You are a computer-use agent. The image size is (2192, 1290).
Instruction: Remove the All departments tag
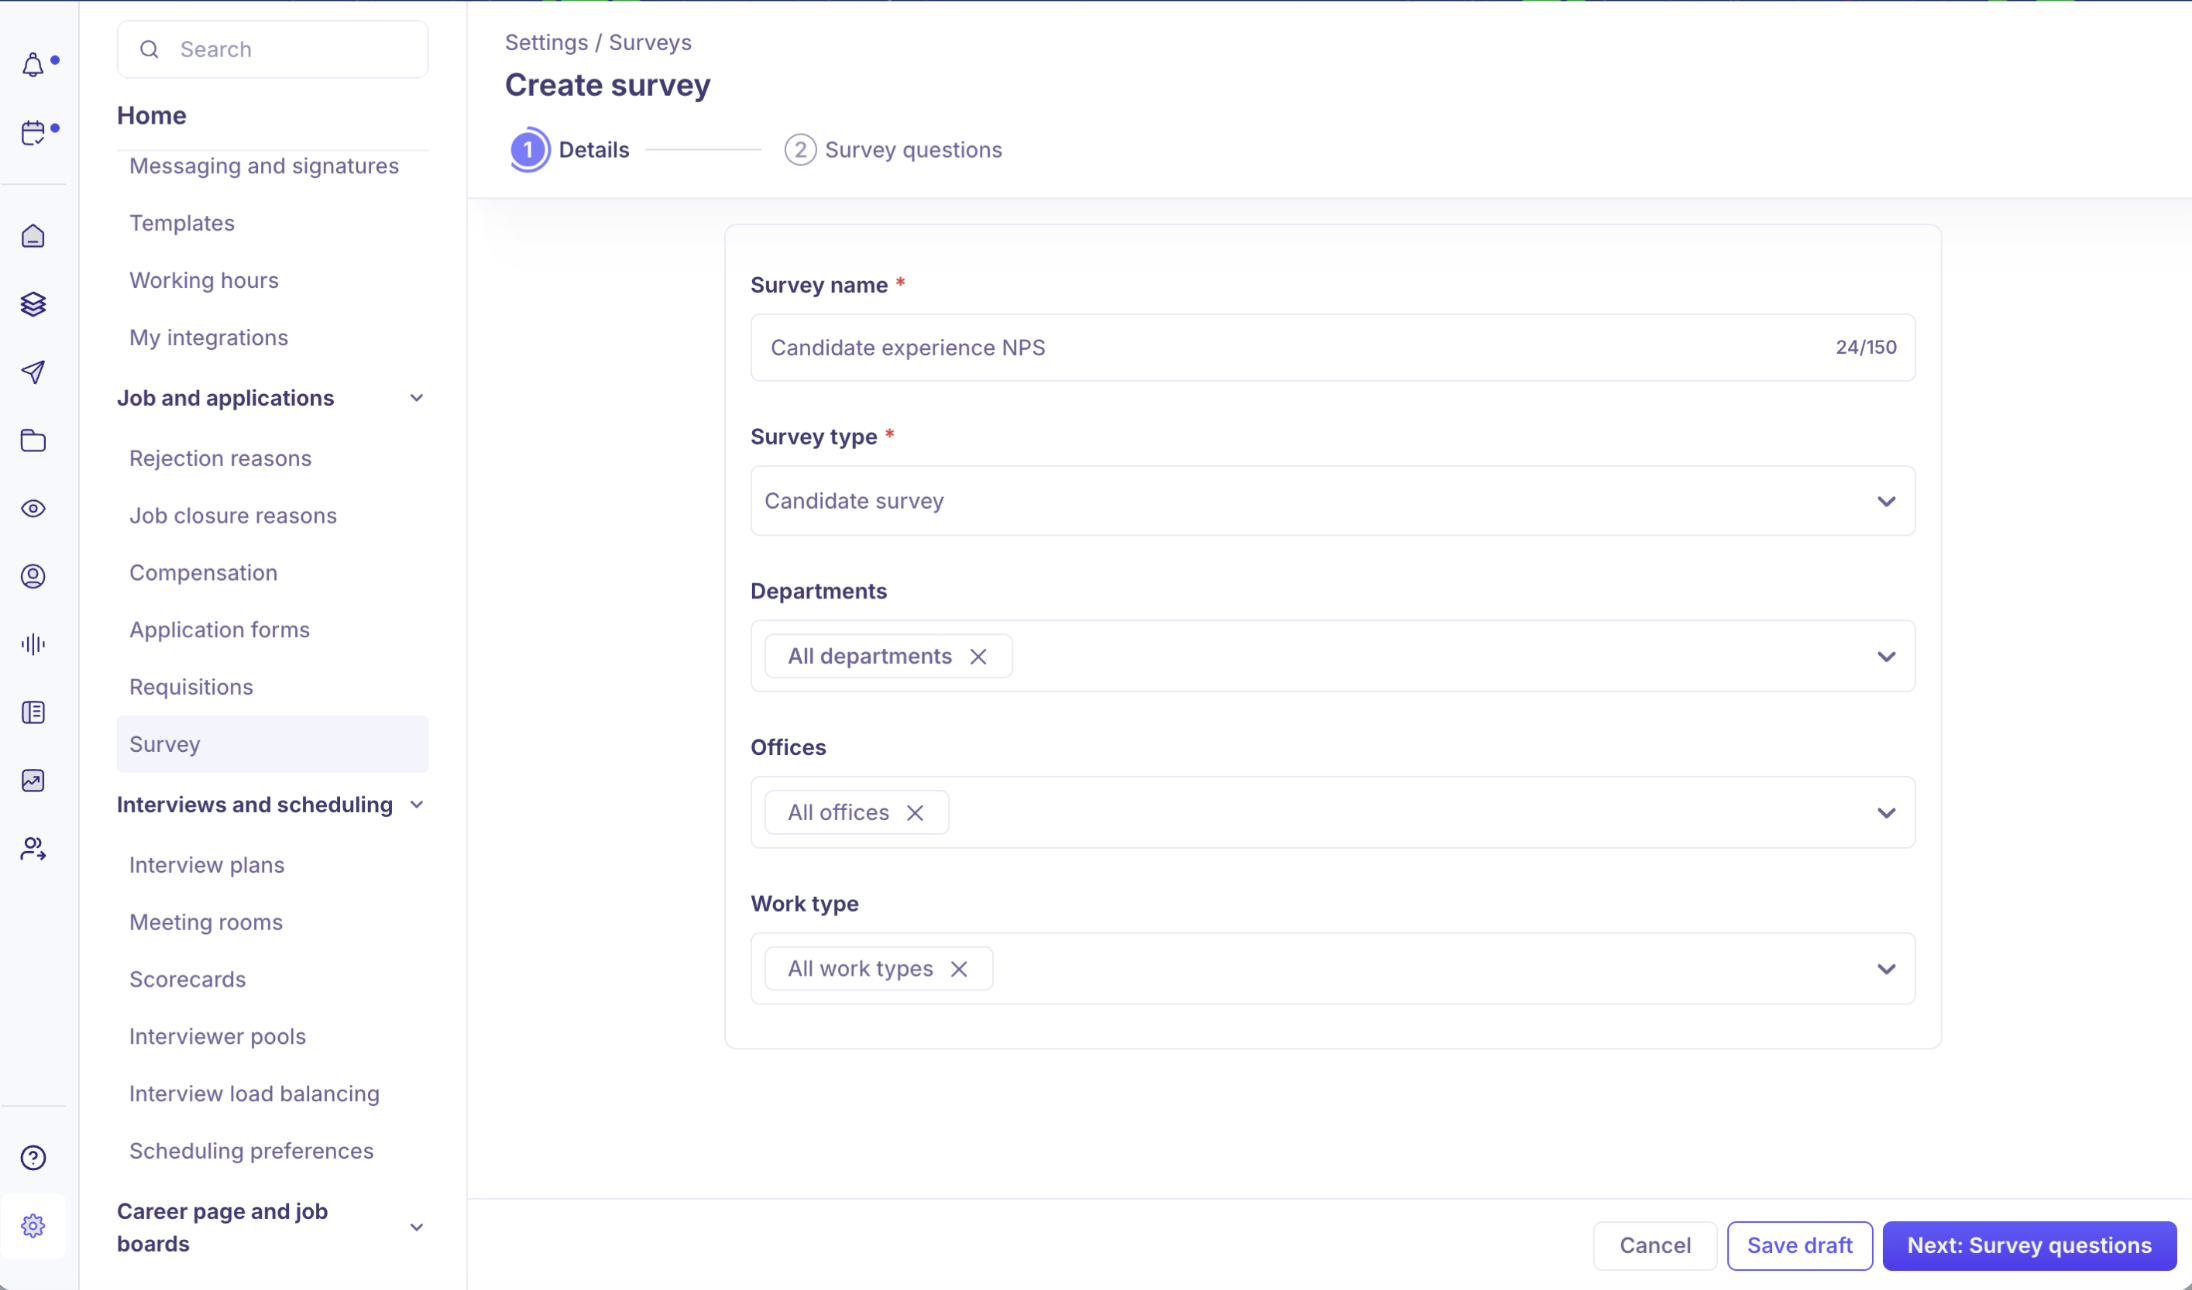978,656
